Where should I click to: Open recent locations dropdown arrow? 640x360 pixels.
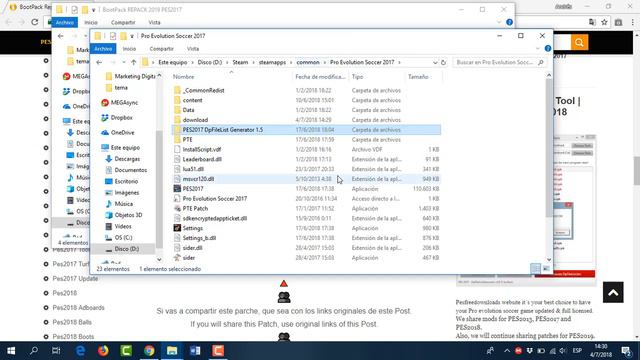coord(124,62)
